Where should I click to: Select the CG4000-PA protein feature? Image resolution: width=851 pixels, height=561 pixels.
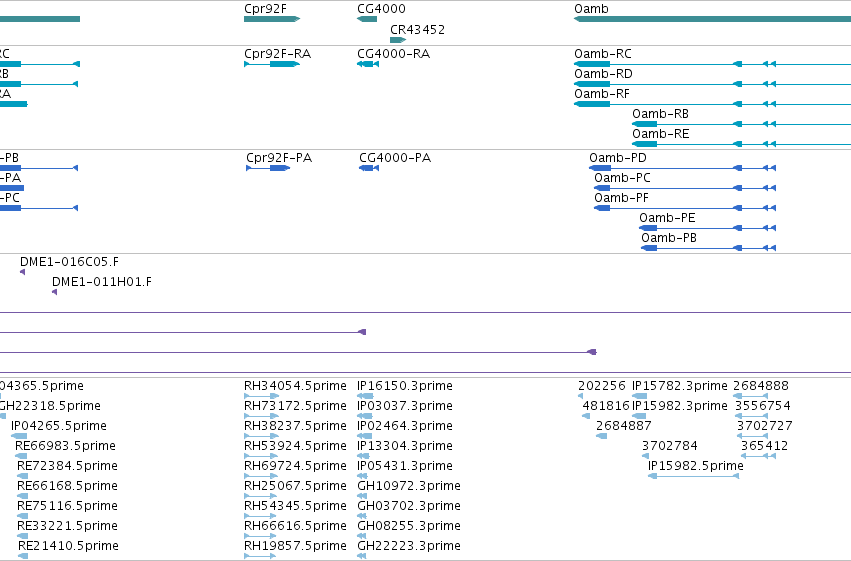[369, 168]
